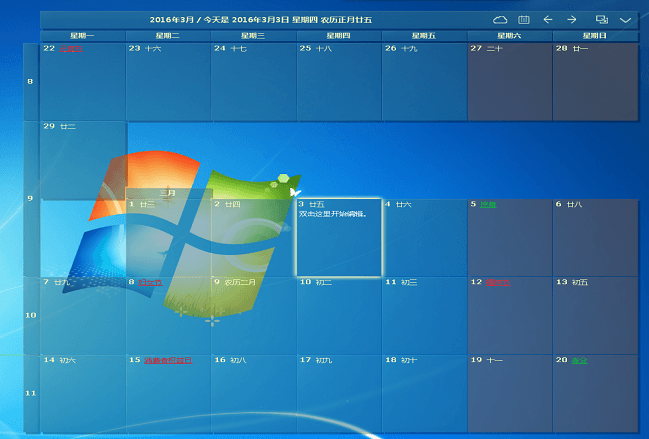Click the green 春分 label on day 20
The height and width of the screenshot is (439, 649).
[579, 360]
